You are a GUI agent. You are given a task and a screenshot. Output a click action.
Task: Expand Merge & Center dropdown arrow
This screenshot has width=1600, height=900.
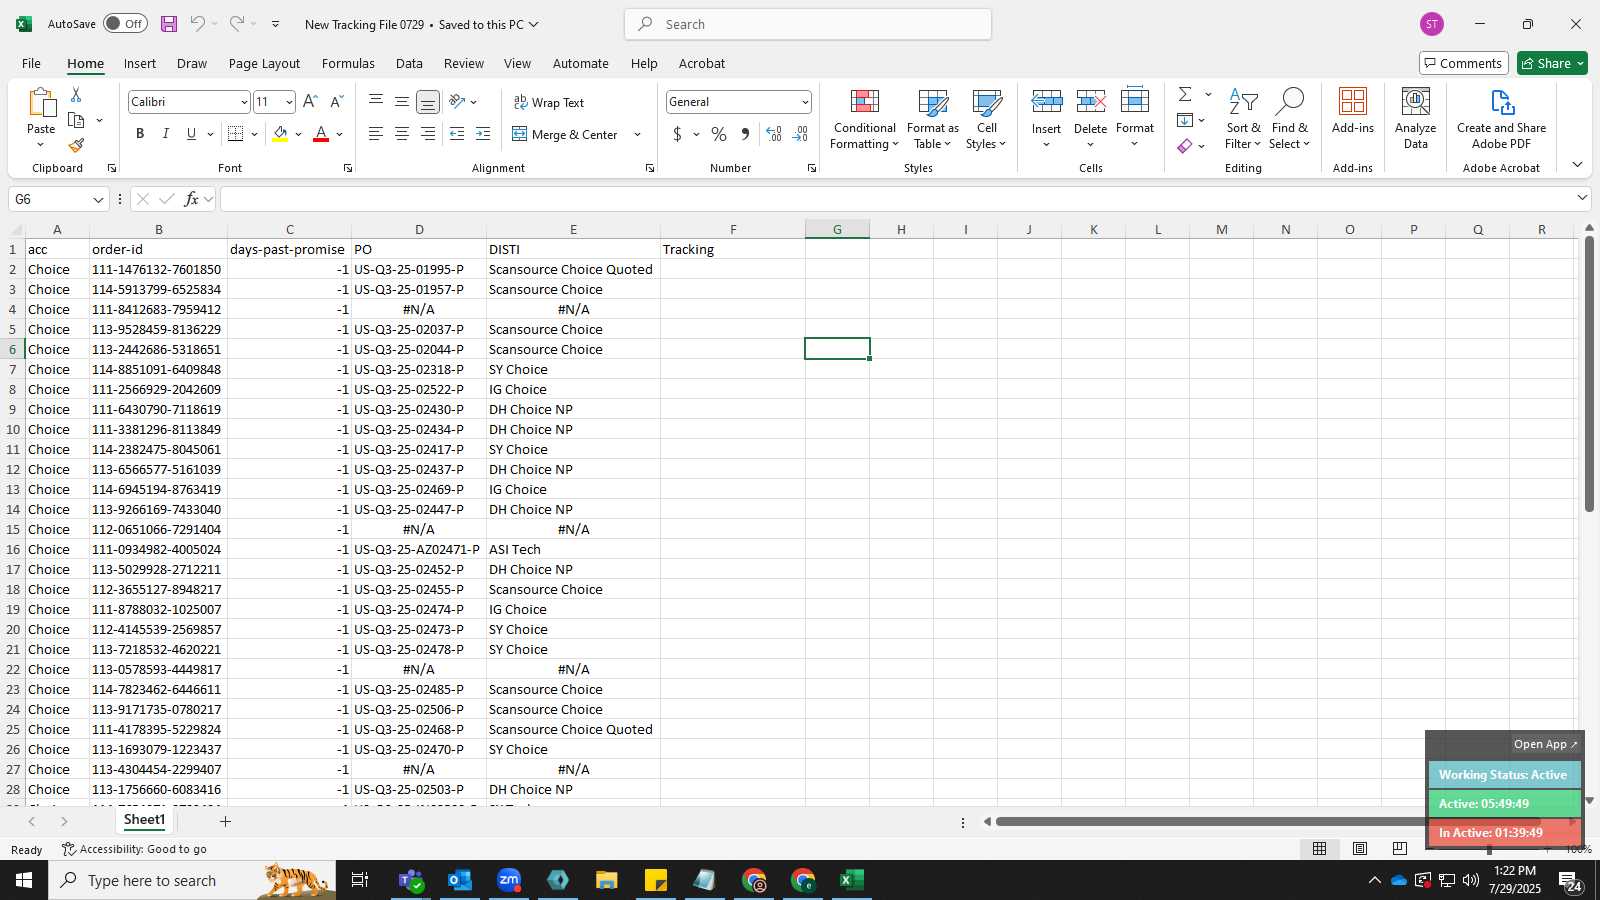(637, 134)
